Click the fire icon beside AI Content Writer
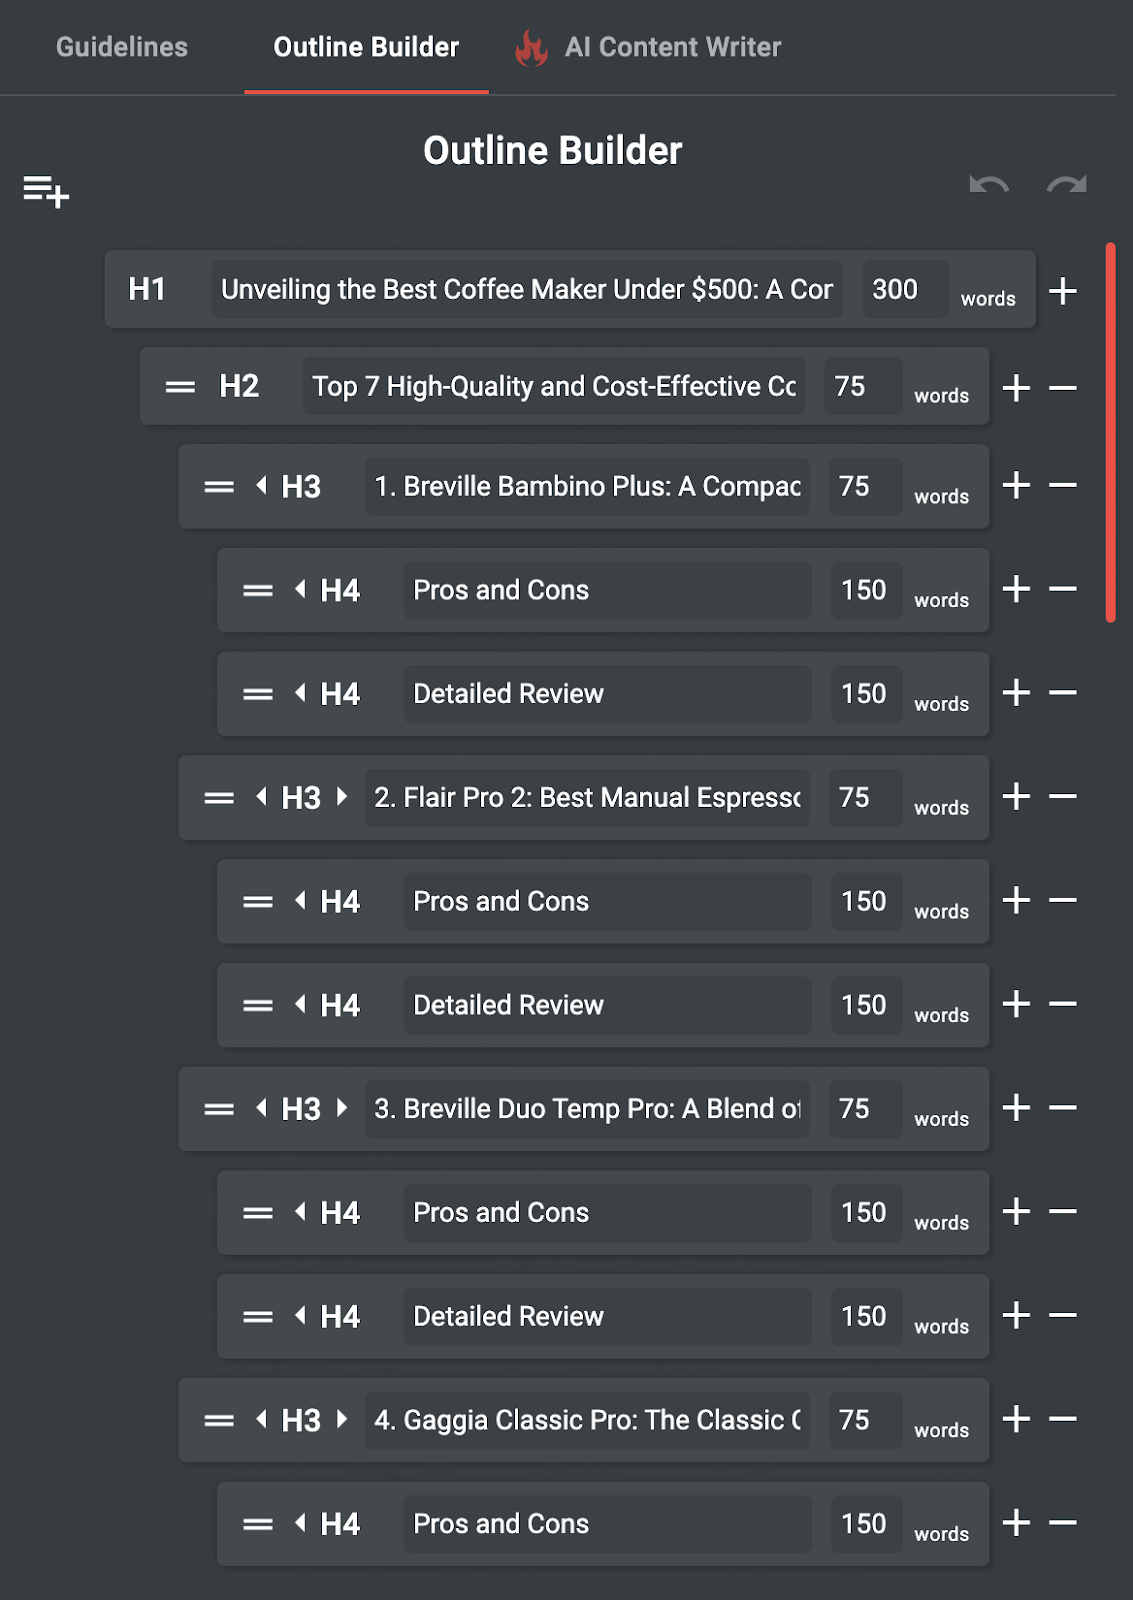Screen dimensions: 1133x1600 click(x=531, y=47)
